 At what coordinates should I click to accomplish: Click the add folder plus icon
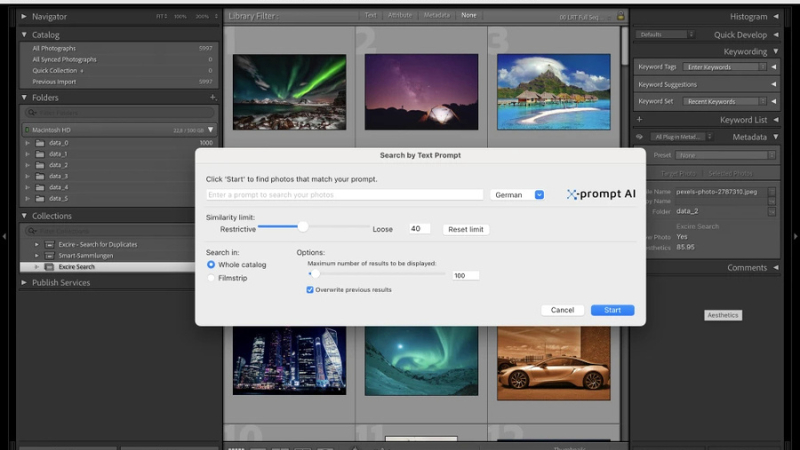coord(213,97)
